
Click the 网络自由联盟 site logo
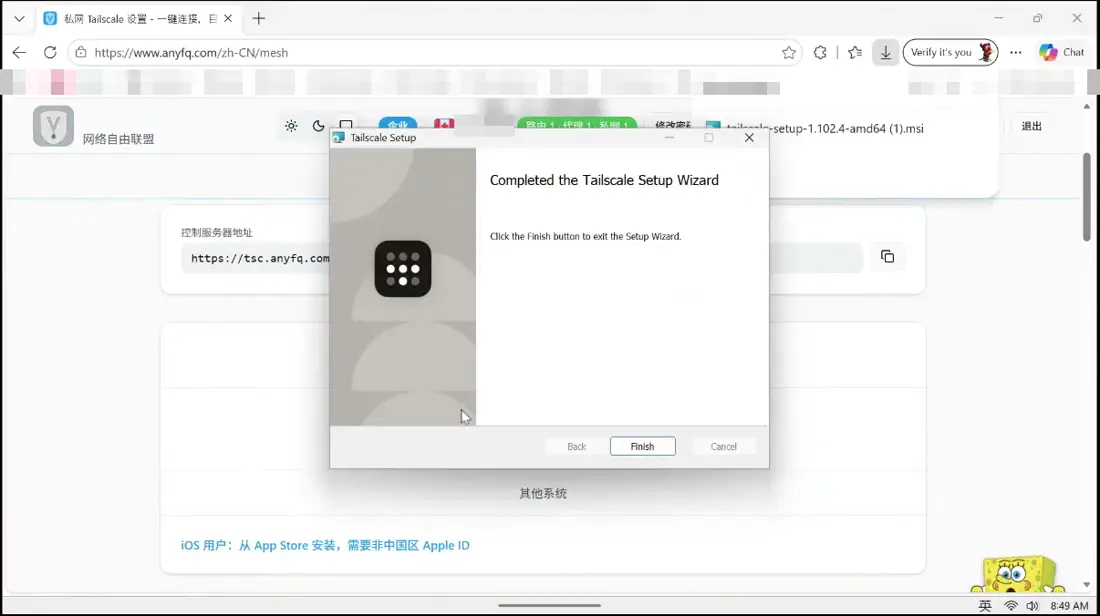[x=53, y=126]
